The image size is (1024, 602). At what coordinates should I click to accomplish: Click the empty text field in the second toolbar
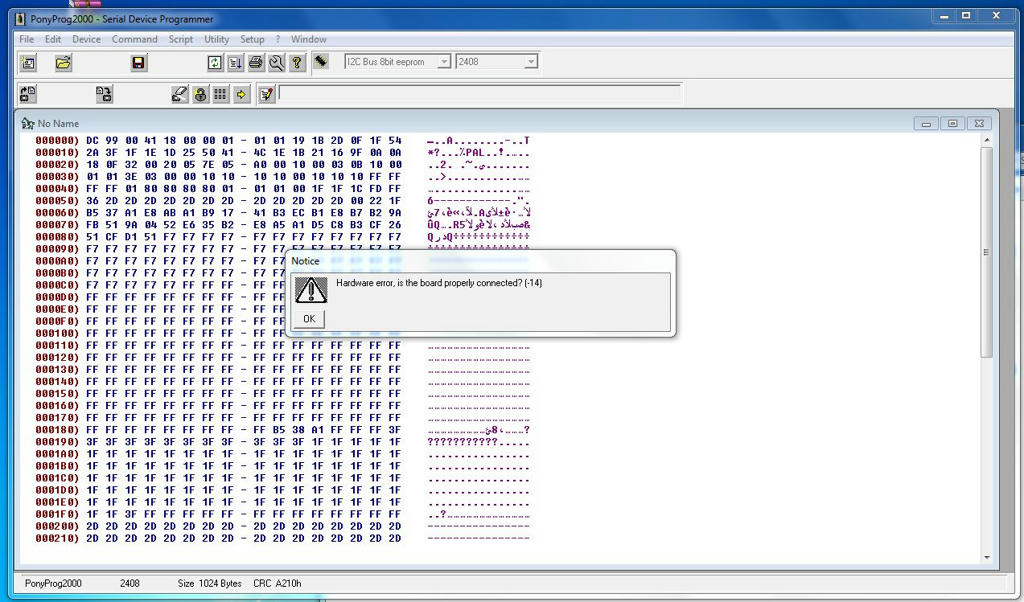[x=480, y=93]
